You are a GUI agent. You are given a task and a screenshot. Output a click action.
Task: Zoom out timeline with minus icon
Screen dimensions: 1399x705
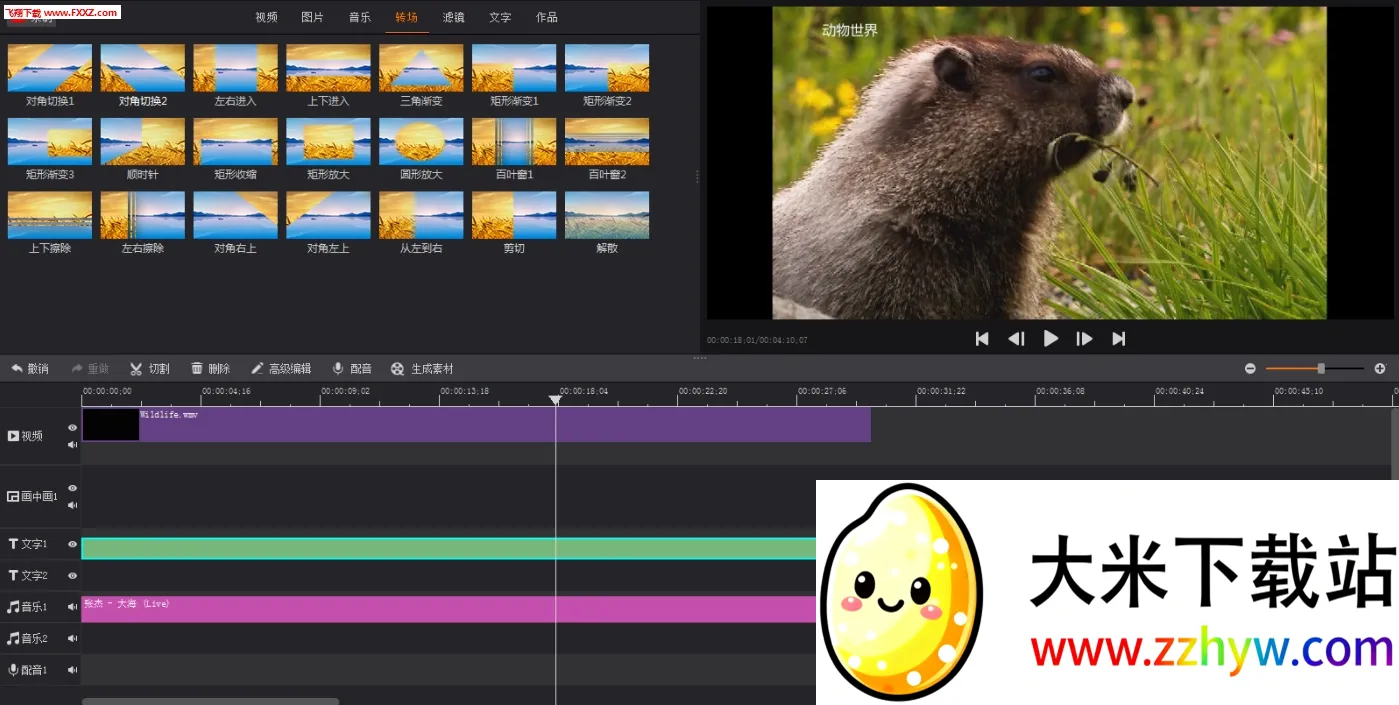1250,369
